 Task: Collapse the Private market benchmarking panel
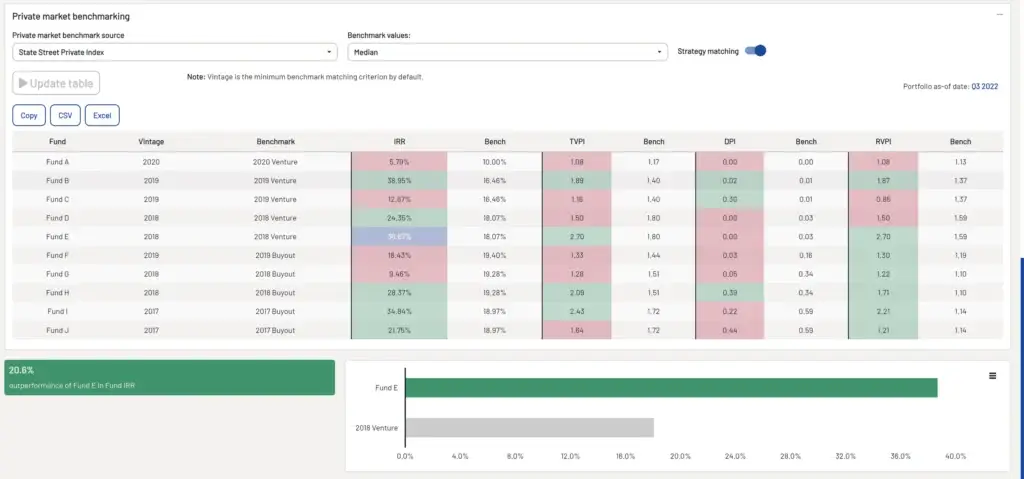tap(999, 14)
